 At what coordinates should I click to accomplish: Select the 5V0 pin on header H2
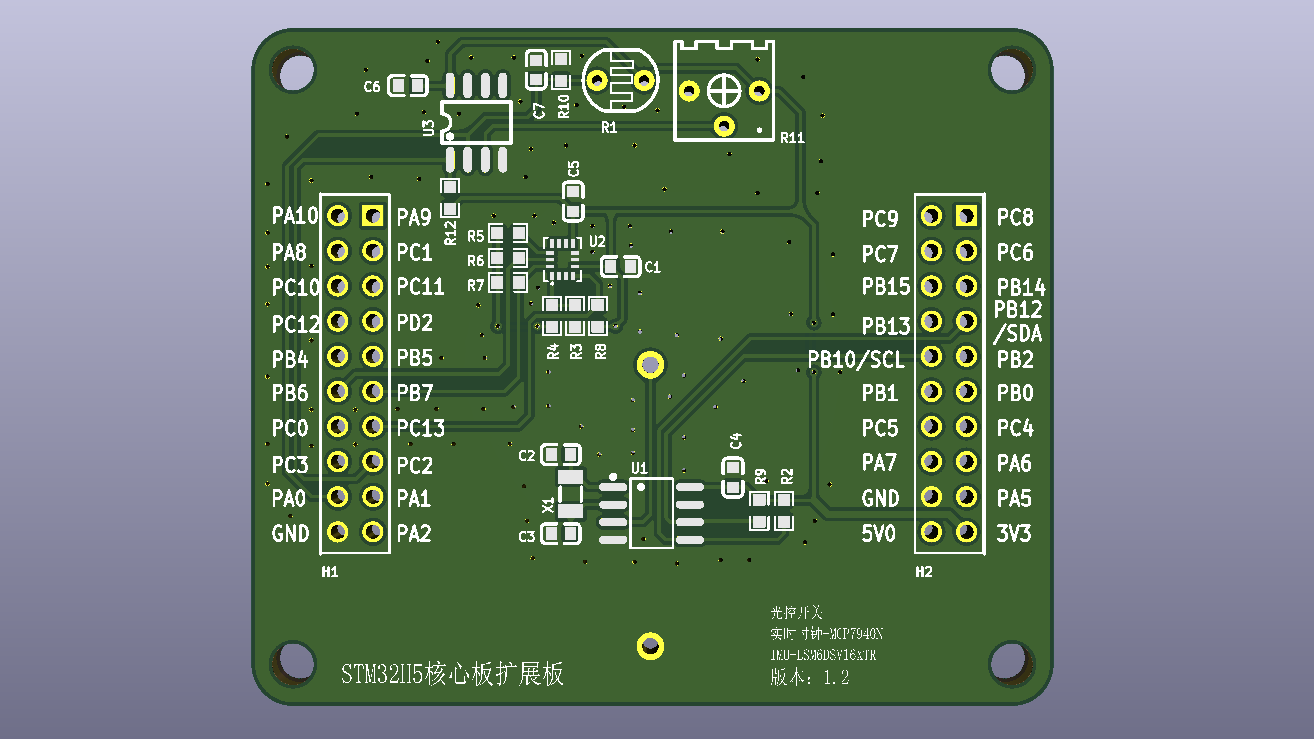coord(931,532)
